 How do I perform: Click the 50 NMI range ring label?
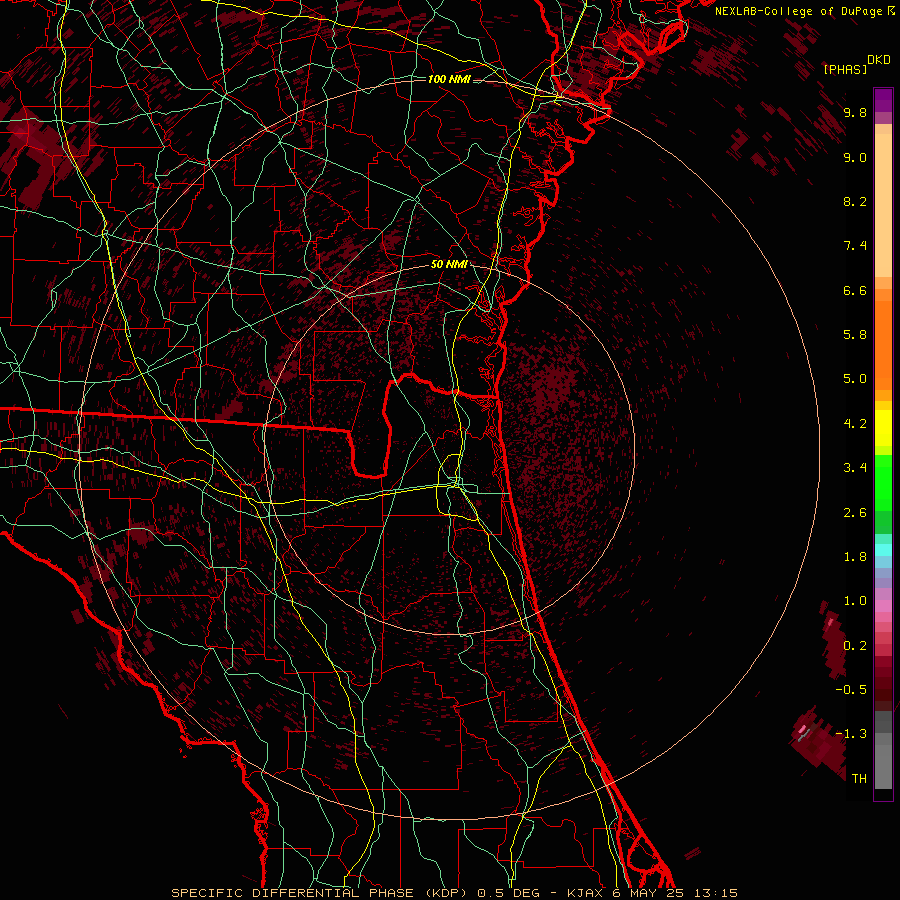[x=449, y=264]
